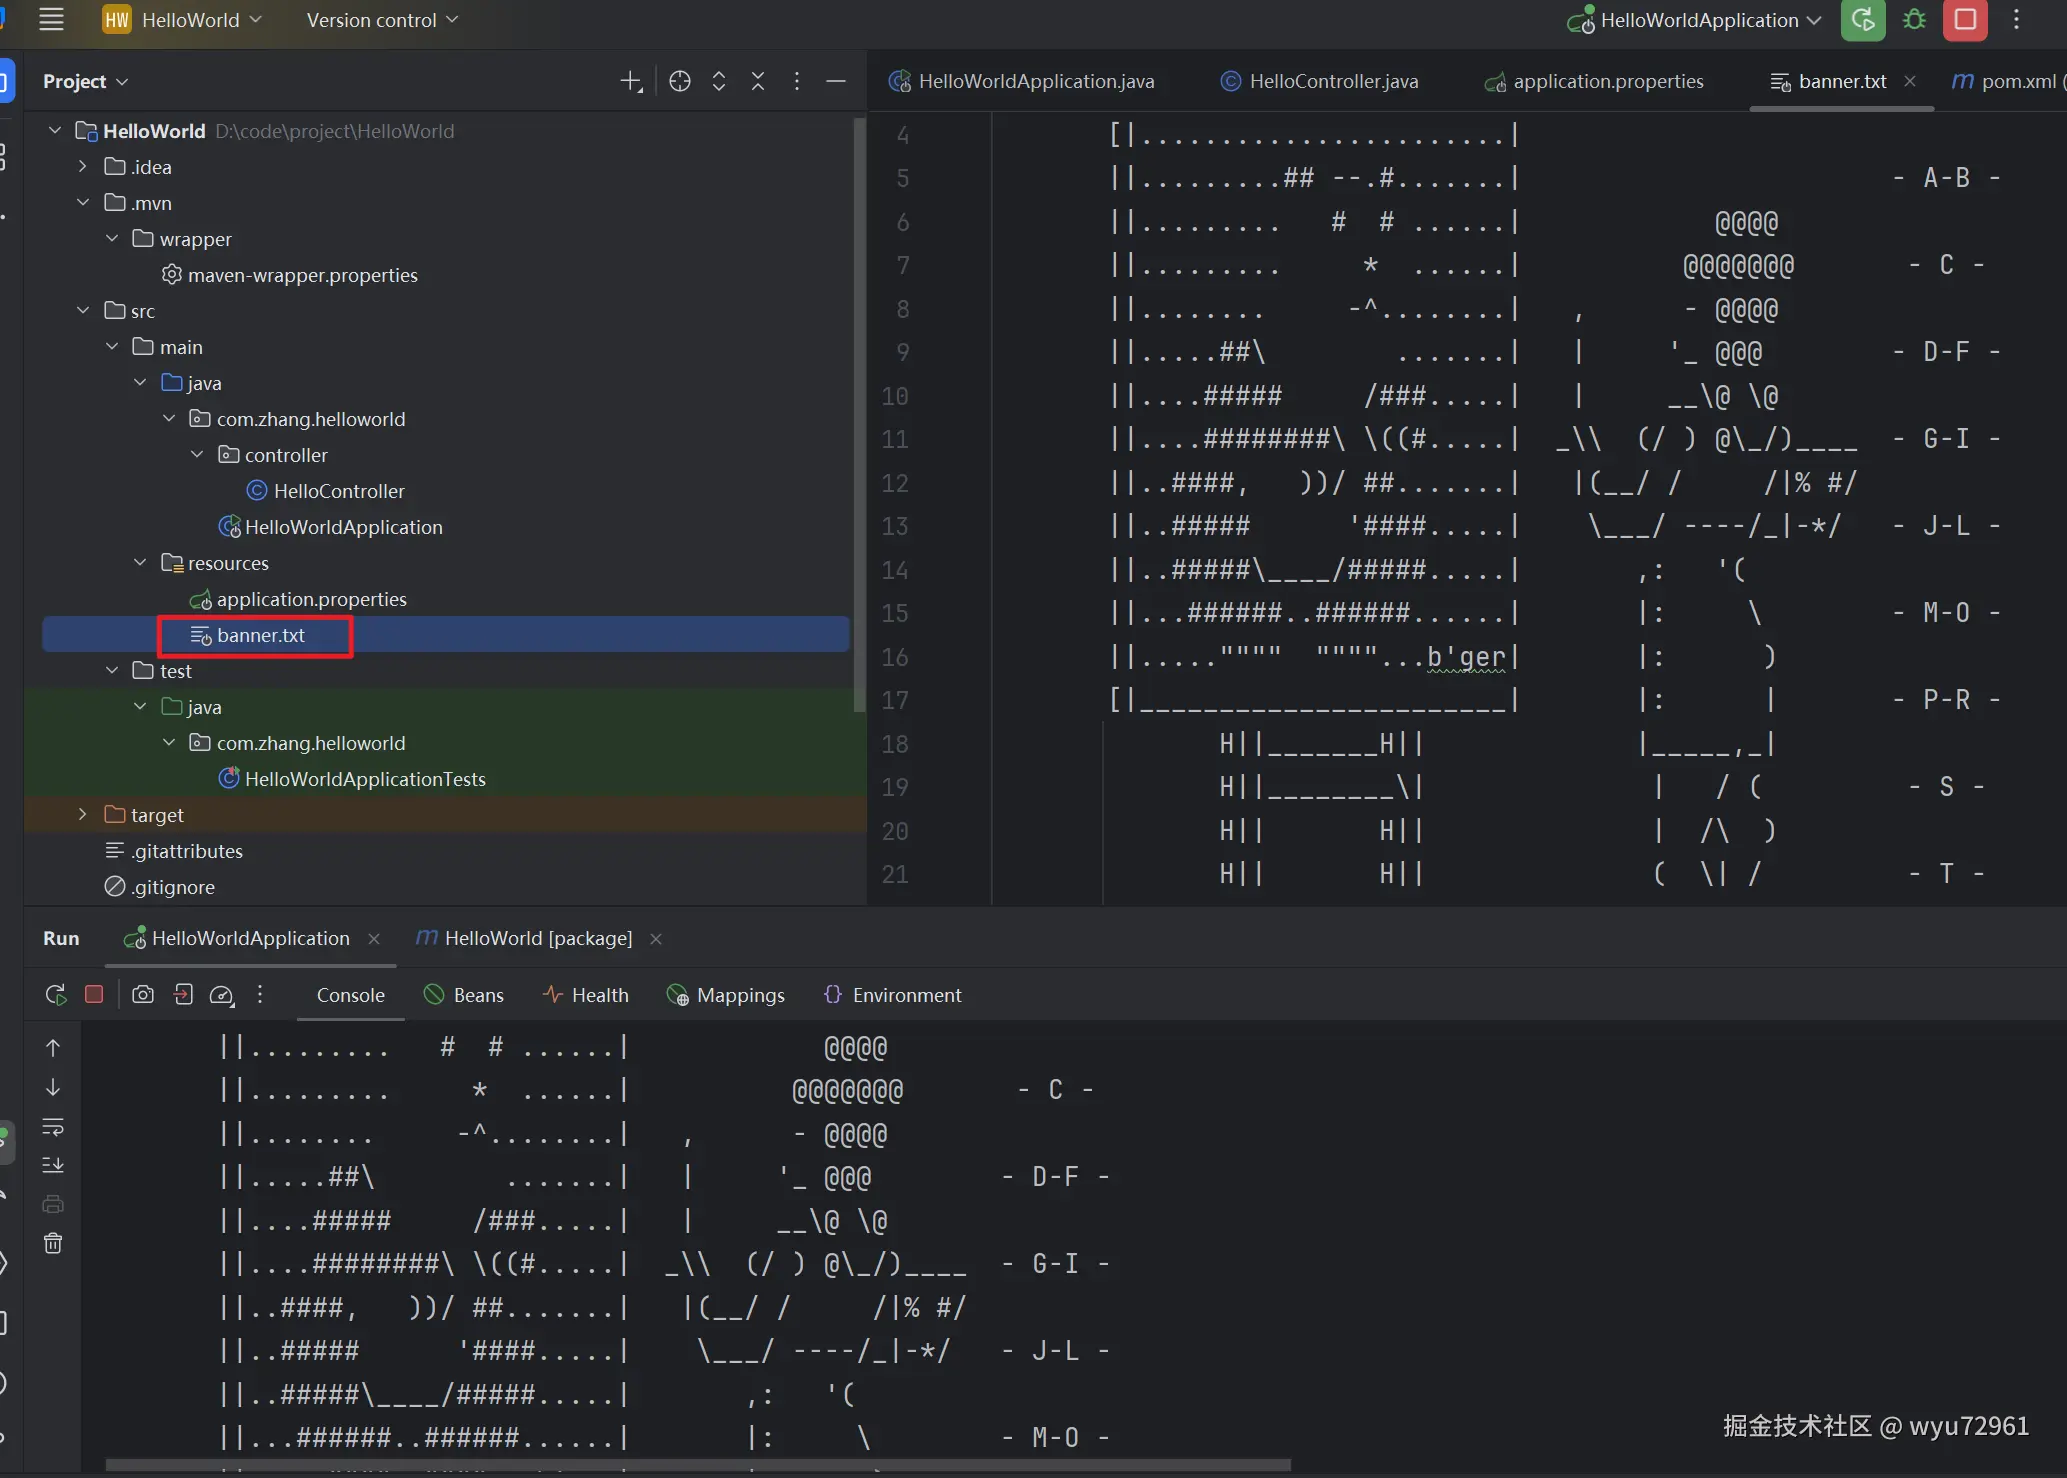Viewport: 2067px width, 1478px height.
Task: Select banner.txt in Project tree
Action: [248, 635]
